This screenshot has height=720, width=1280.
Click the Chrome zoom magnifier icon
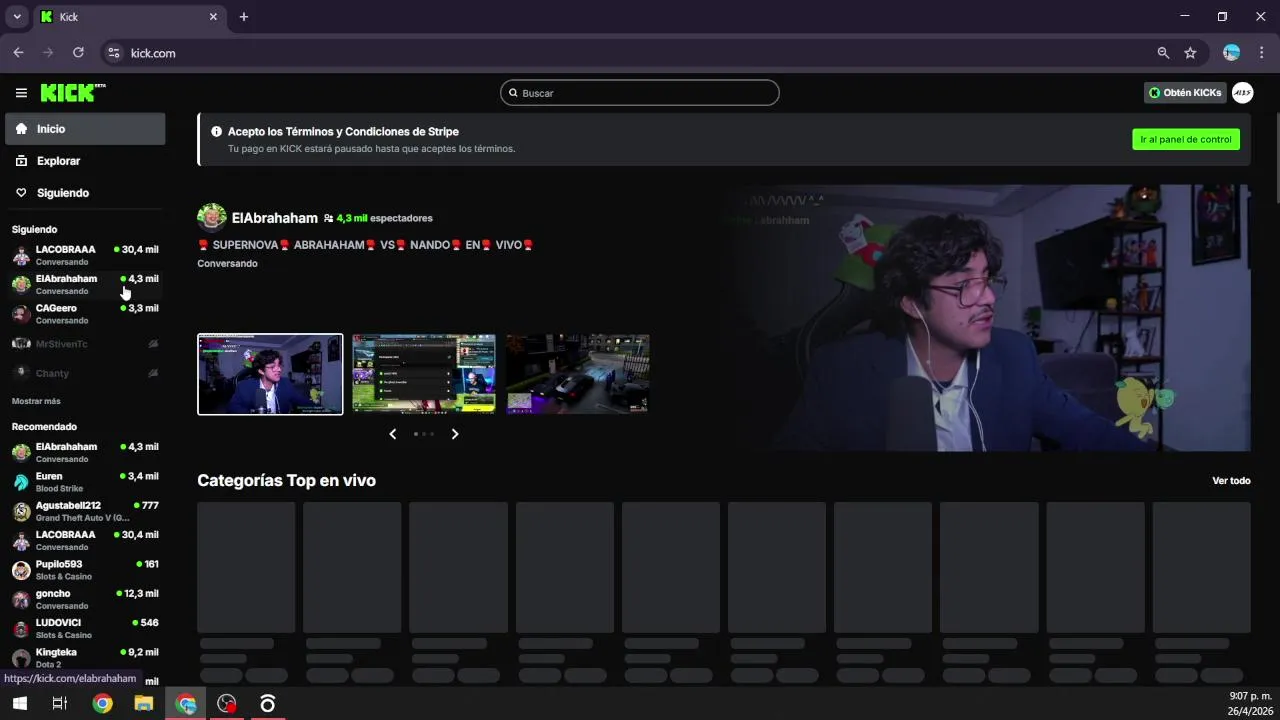[x=1163, y=53]
